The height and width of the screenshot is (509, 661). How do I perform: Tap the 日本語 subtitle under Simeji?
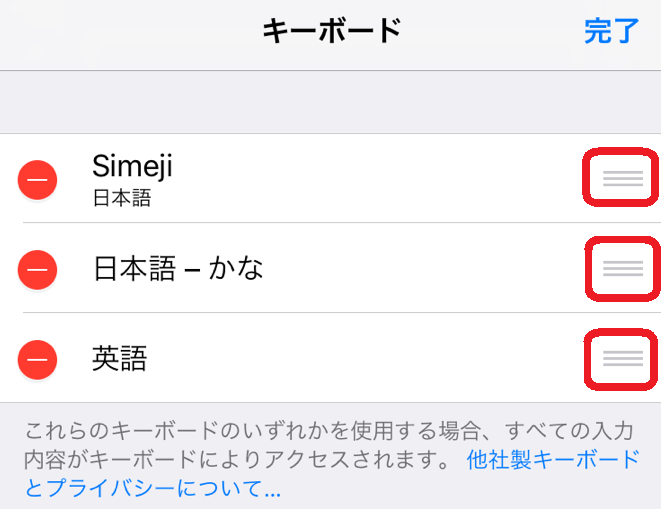(x=122, y=198)
